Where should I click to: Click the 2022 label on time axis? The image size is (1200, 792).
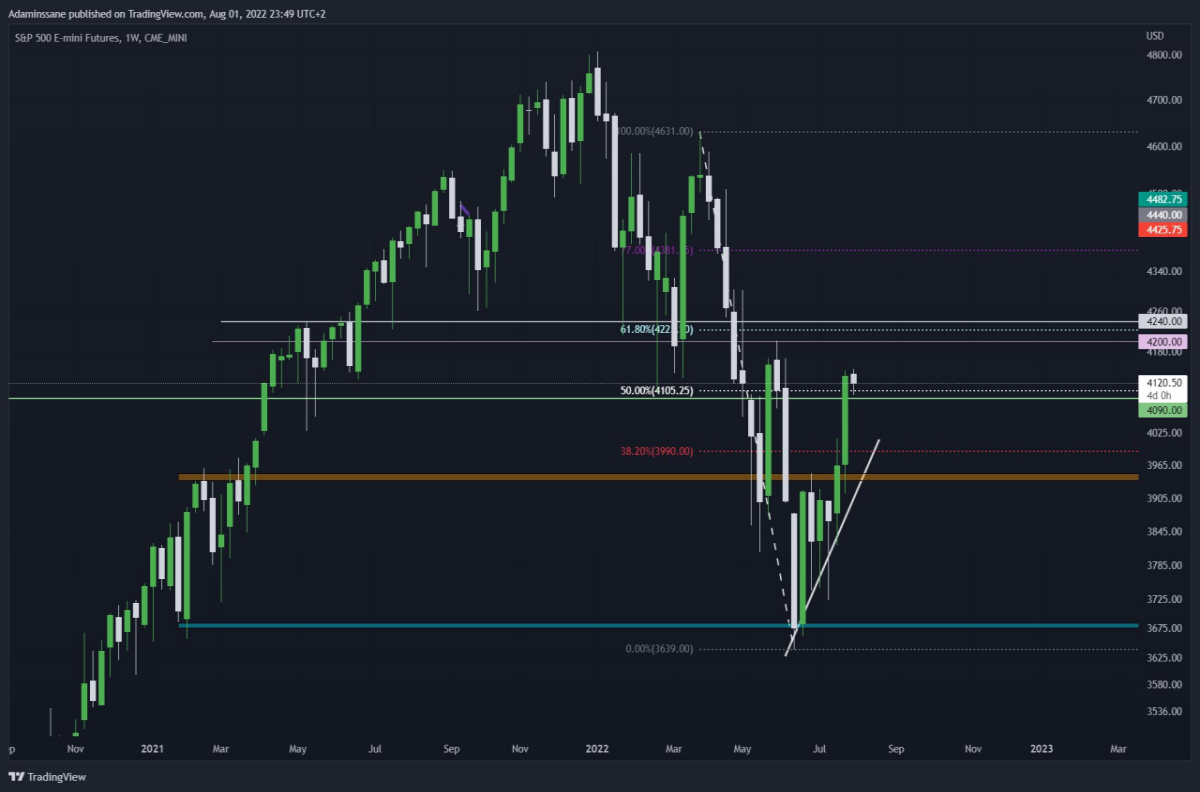coord(597,748)
